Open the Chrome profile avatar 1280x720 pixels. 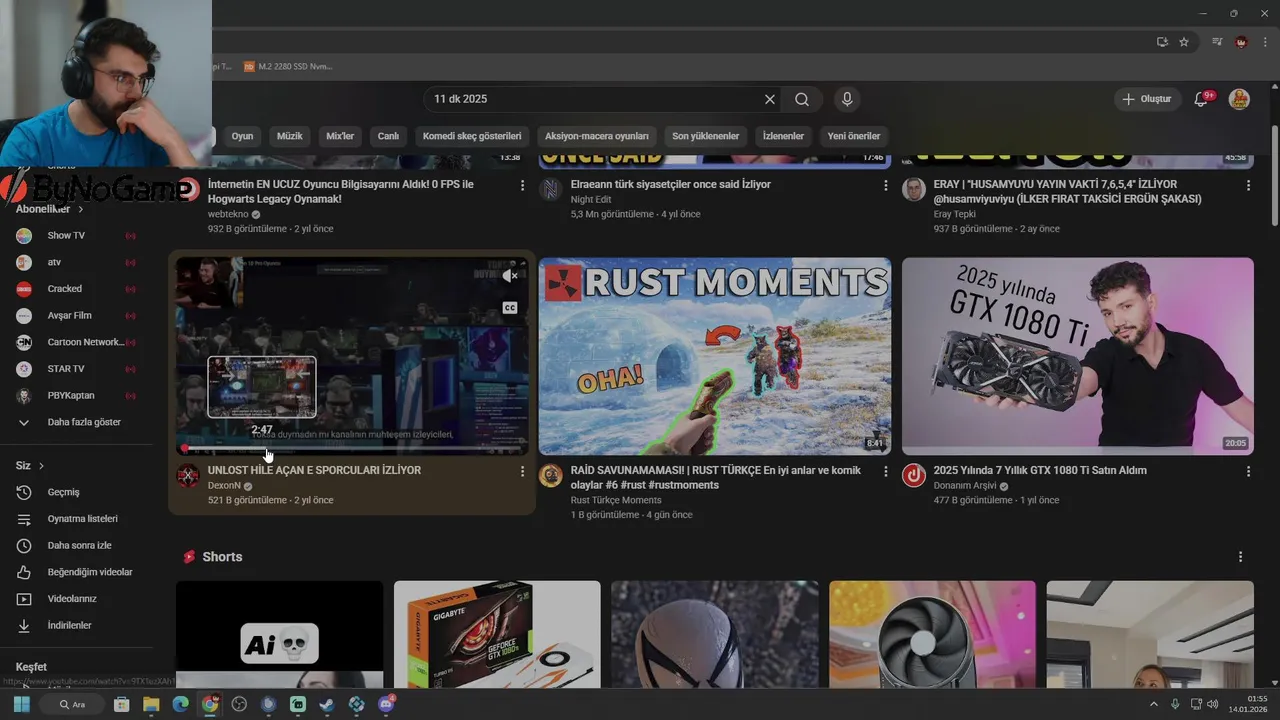(x=1241, y=42)
